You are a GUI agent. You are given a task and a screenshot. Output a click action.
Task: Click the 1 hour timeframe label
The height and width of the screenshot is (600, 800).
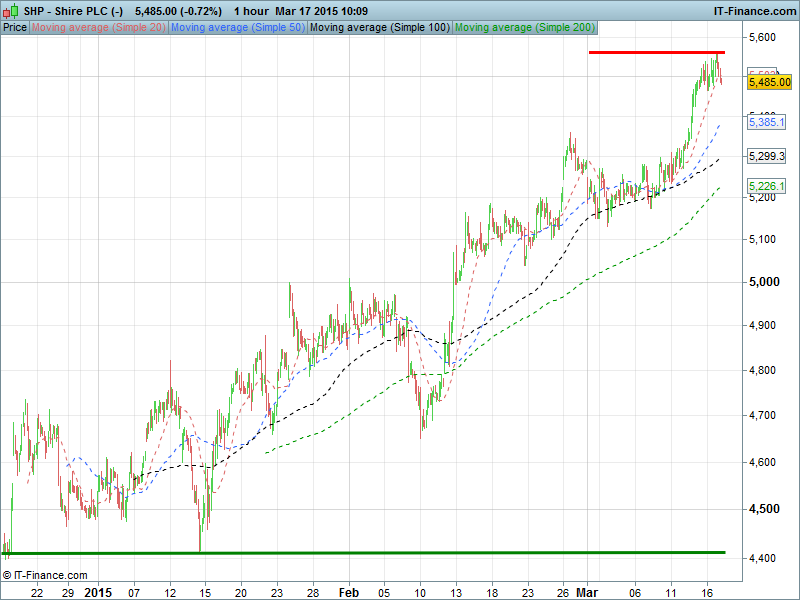click(249, 10)
